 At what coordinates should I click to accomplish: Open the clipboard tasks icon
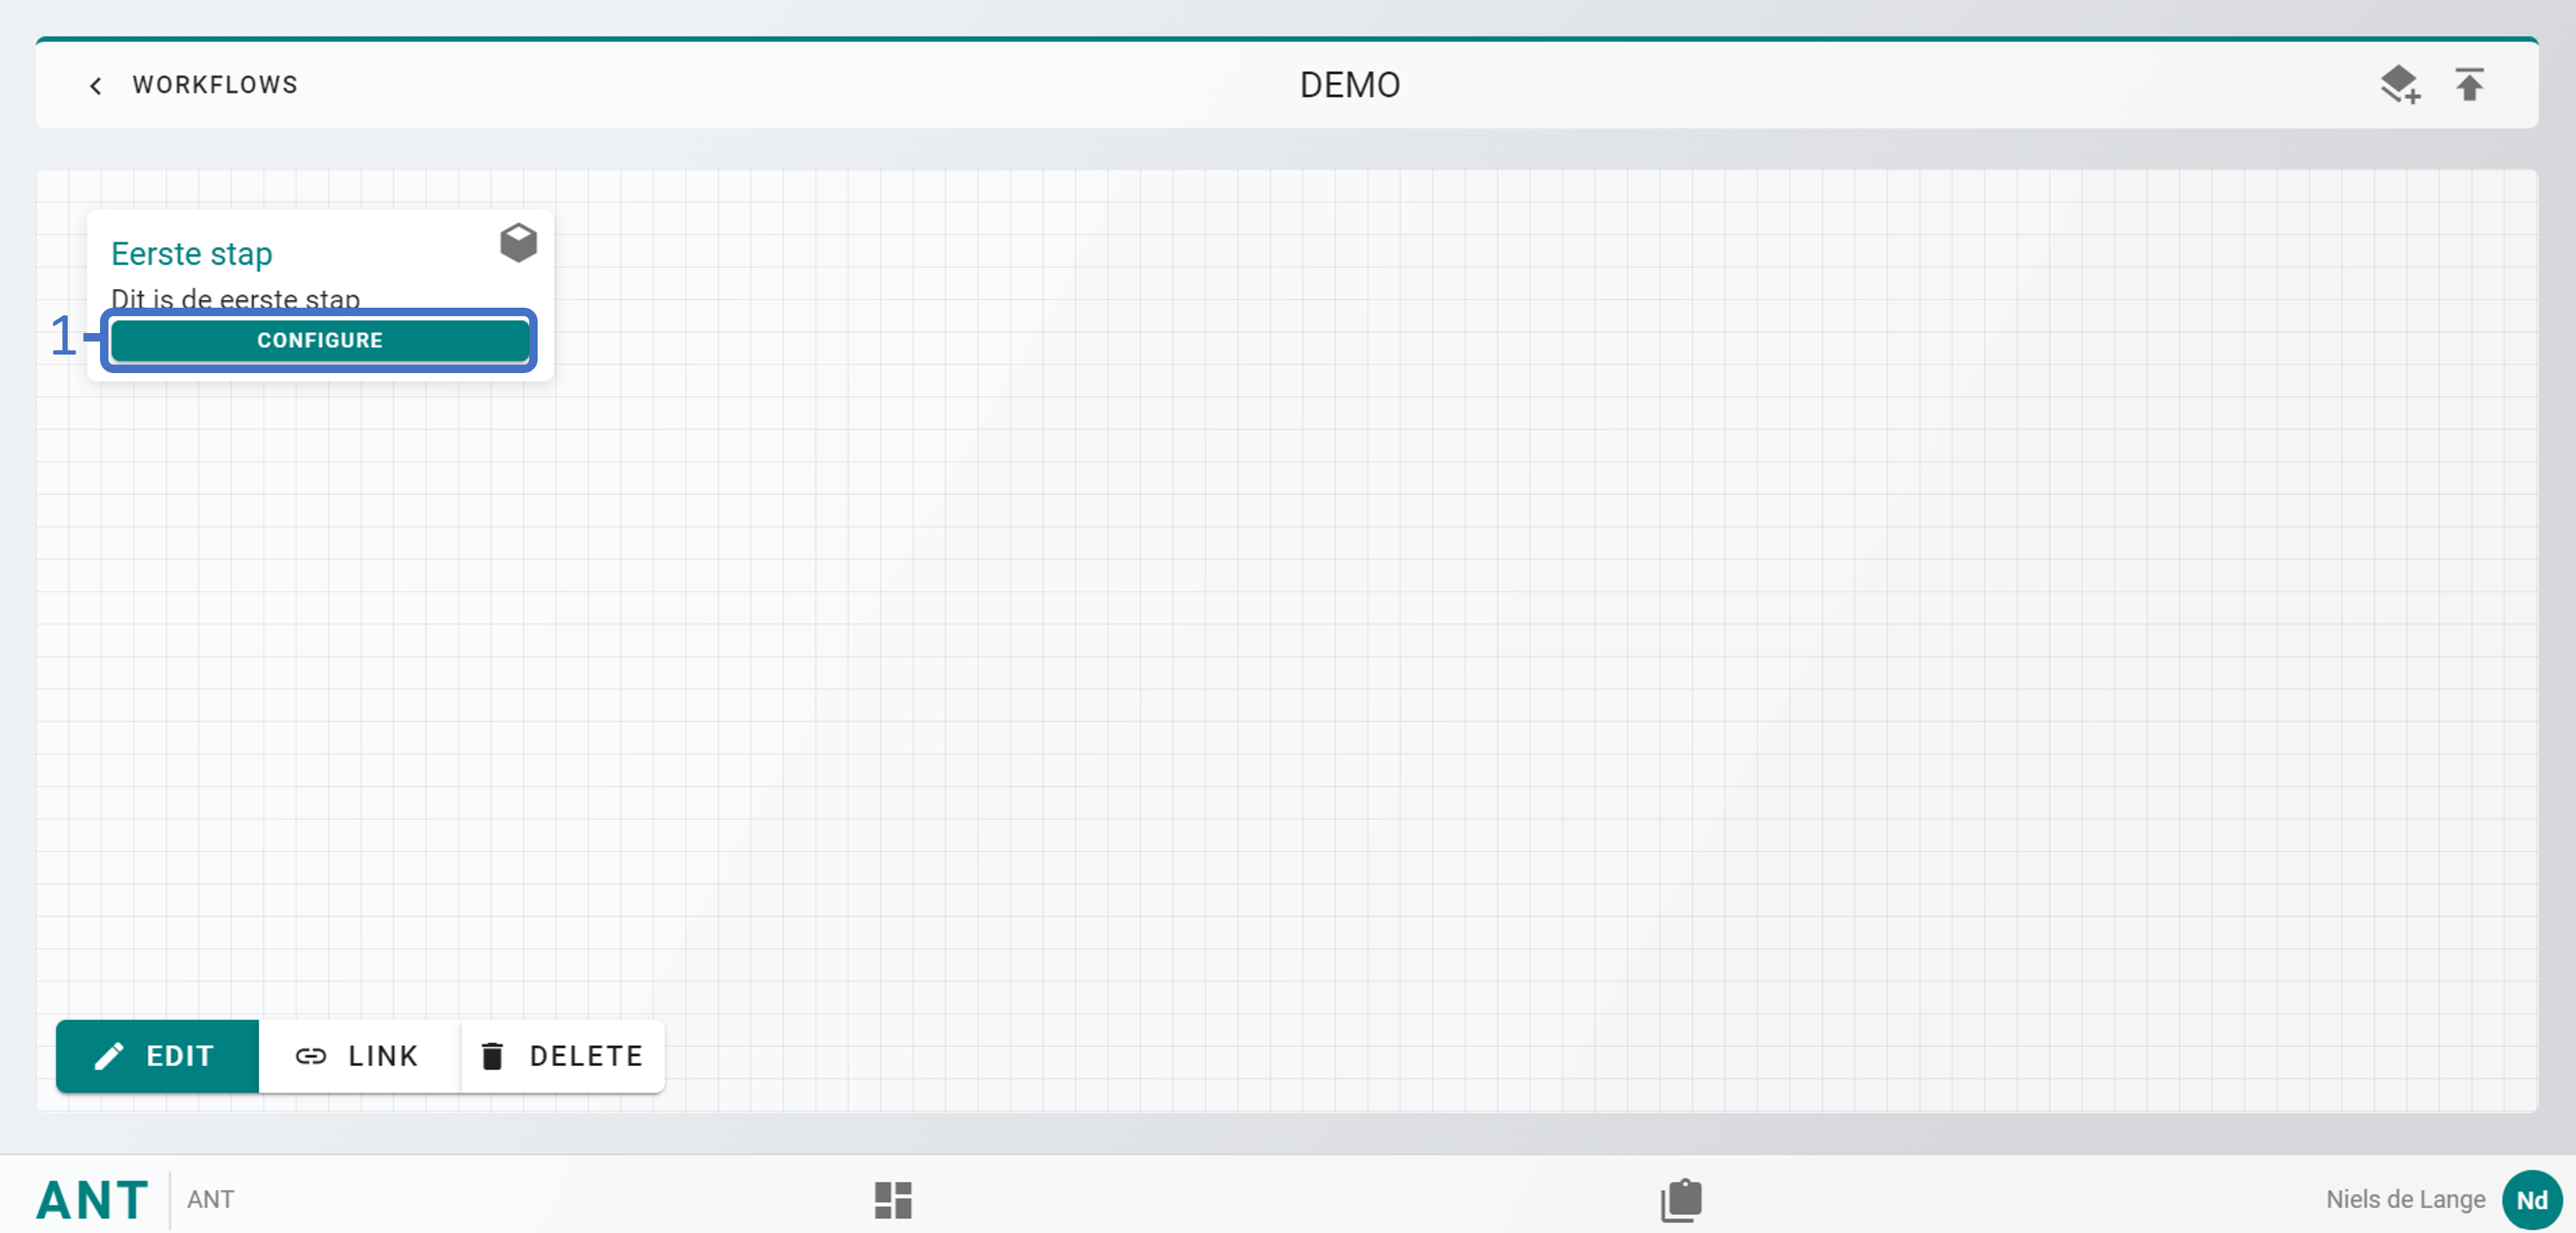coord(1681,1199)
